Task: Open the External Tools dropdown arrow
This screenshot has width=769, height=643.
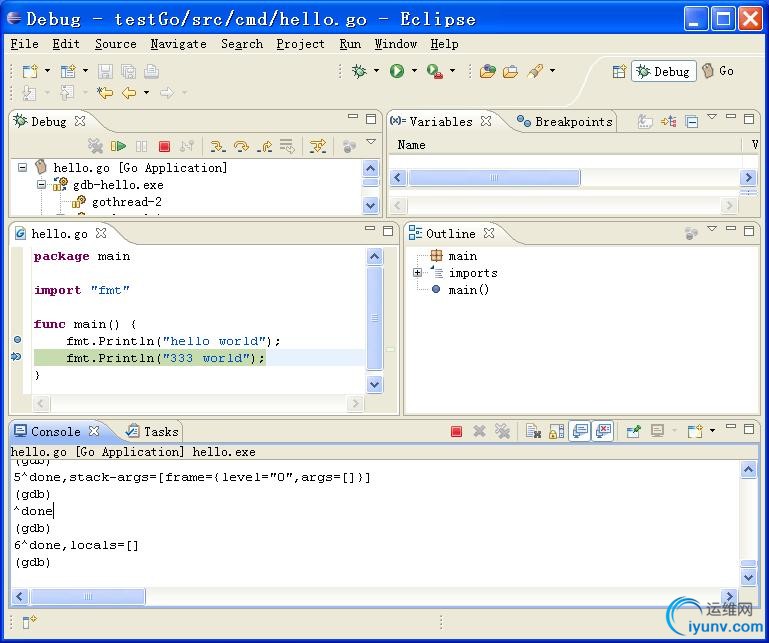Action: pos(452,71)
